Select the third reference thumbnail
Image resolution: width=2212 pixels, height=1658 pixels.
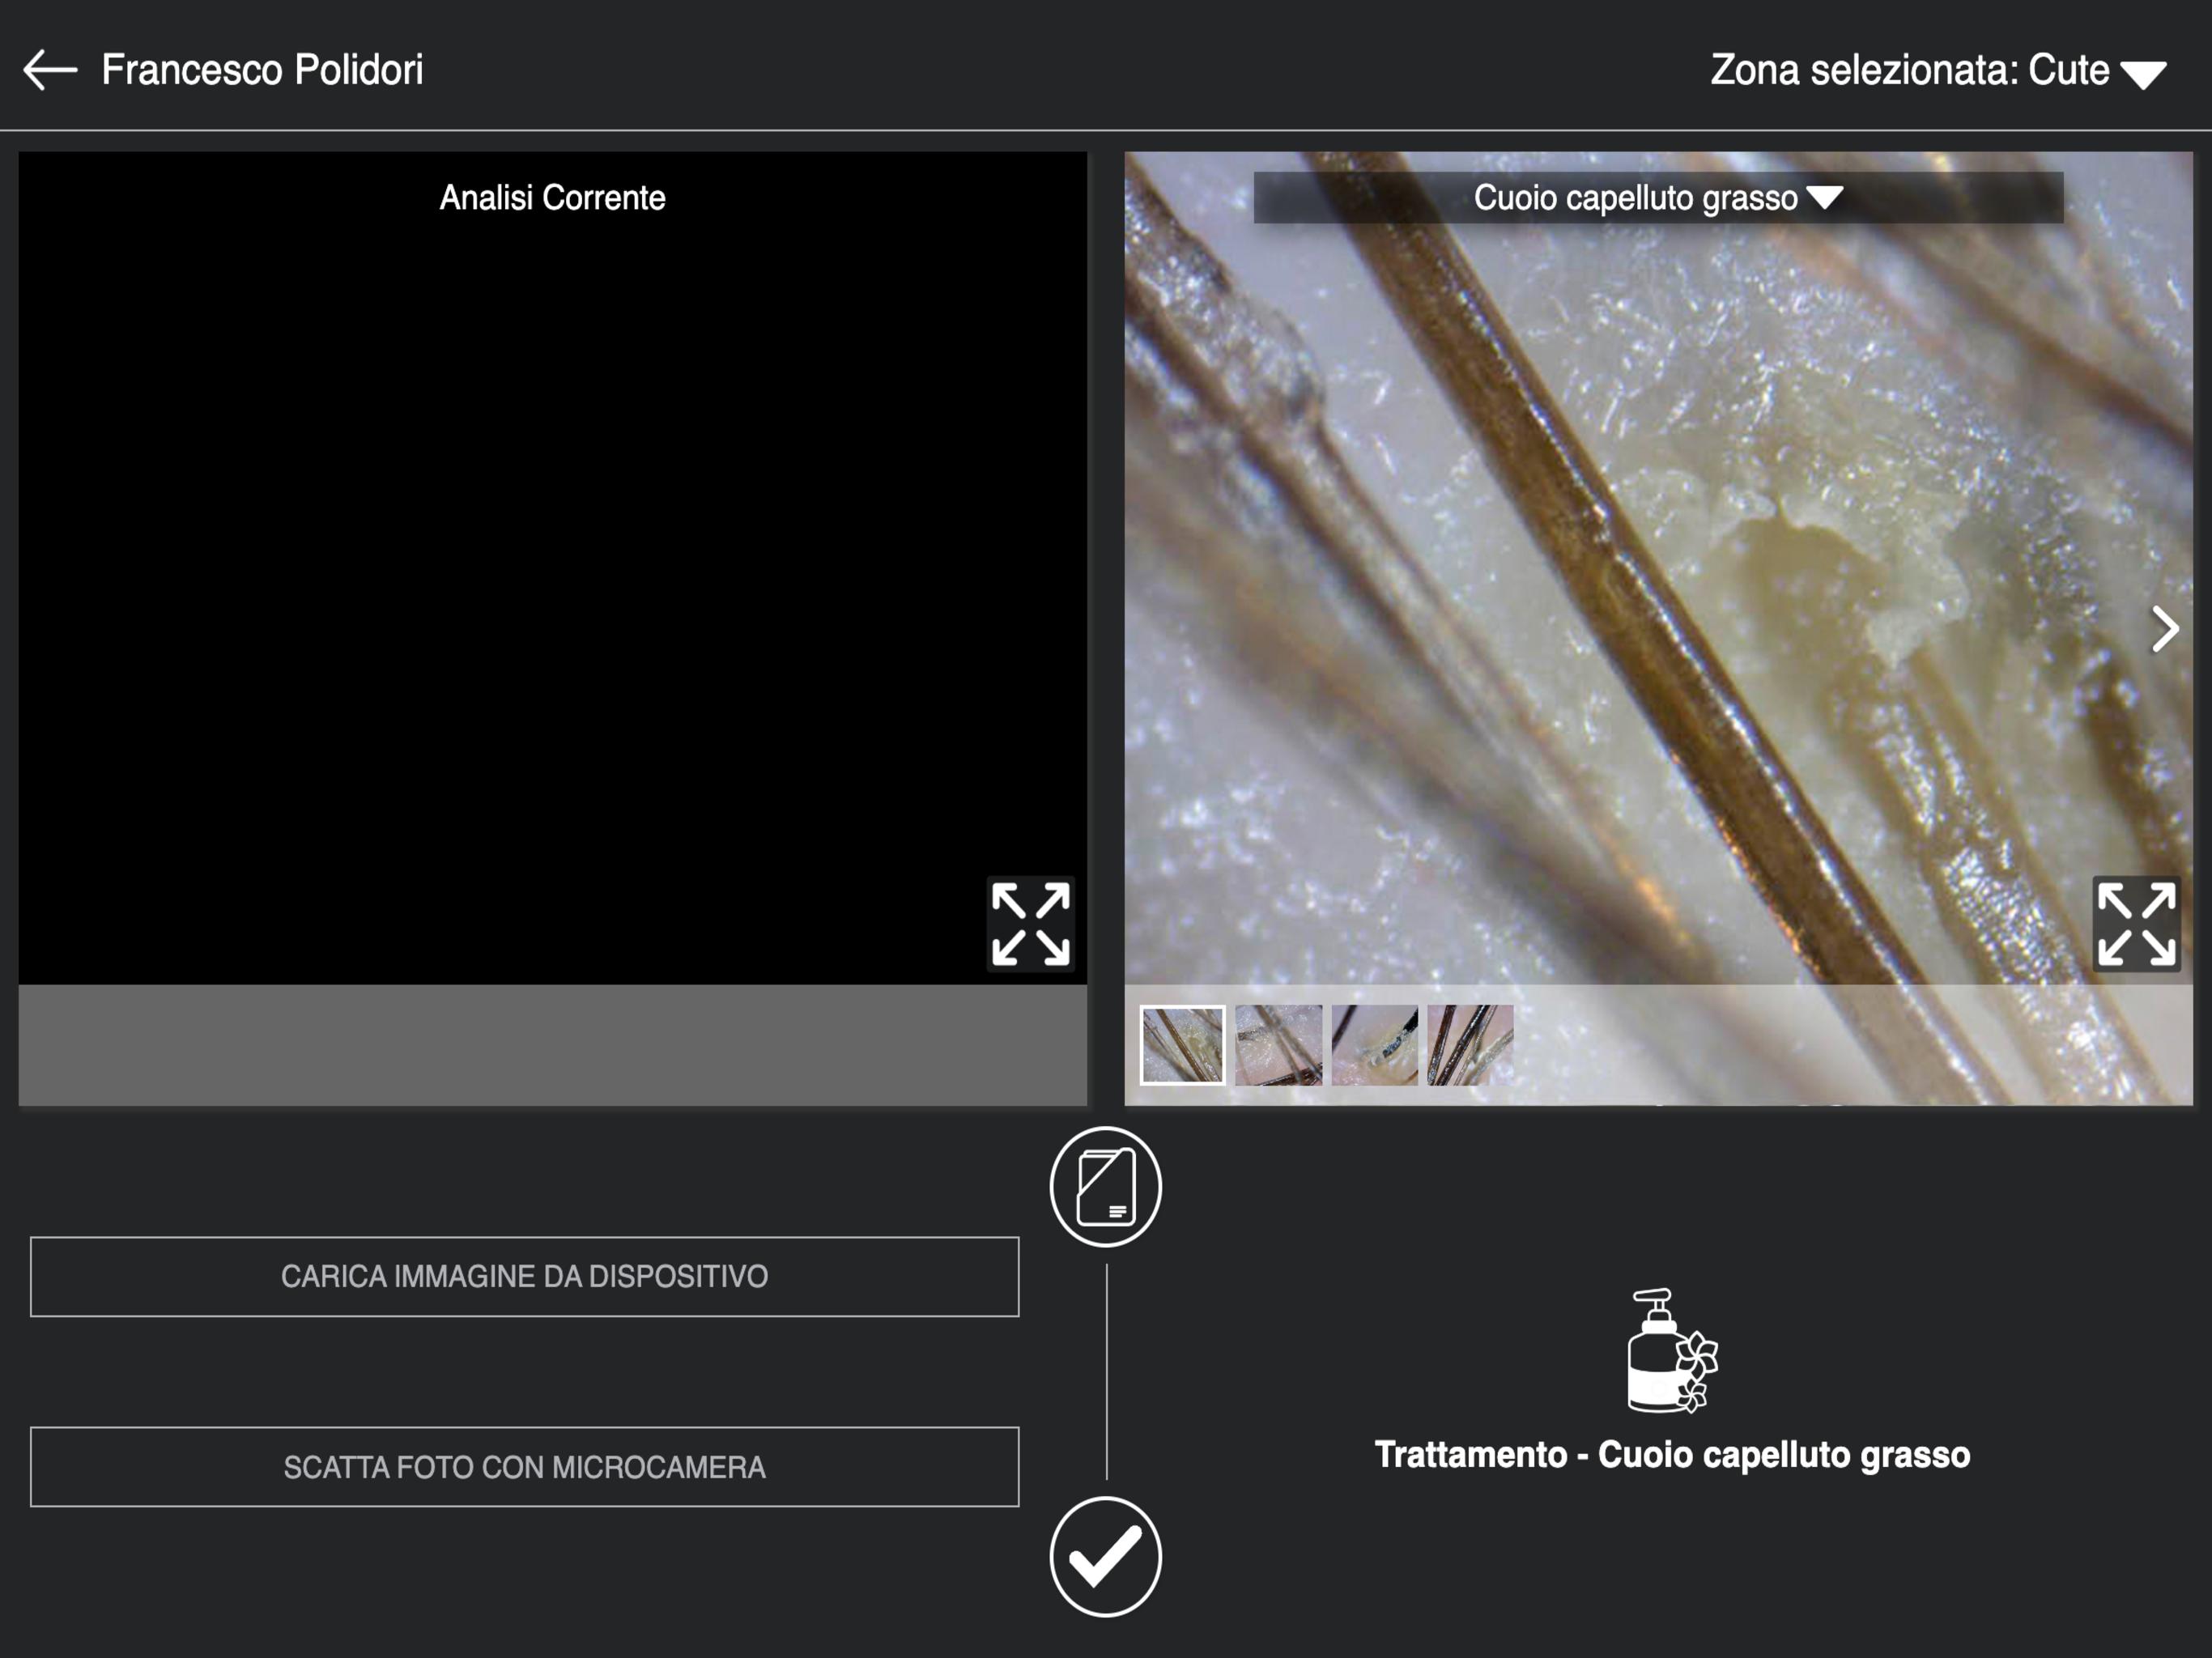1374,1045
